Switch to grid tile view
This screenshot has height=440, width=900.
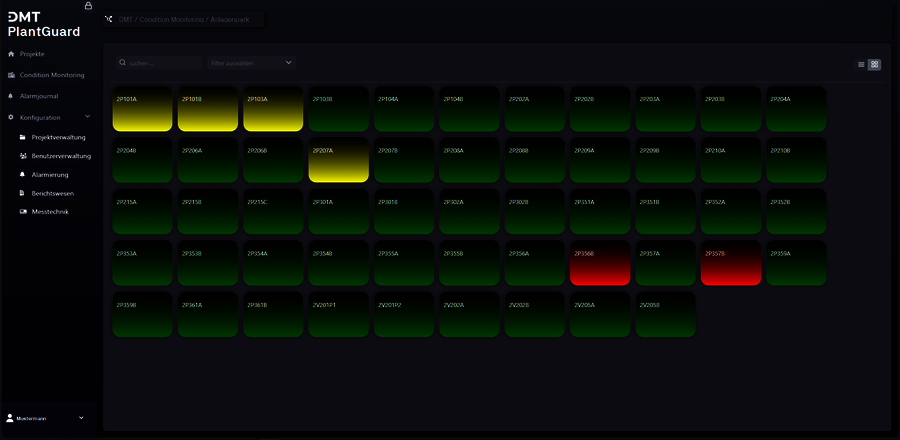coord(874,64)
